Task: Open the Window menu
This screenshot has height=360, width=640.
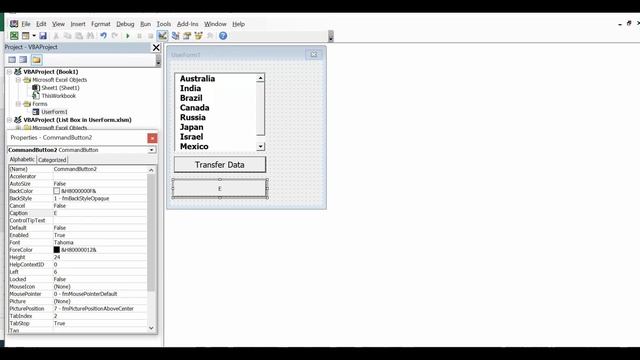Action: (x=215, y=24)
